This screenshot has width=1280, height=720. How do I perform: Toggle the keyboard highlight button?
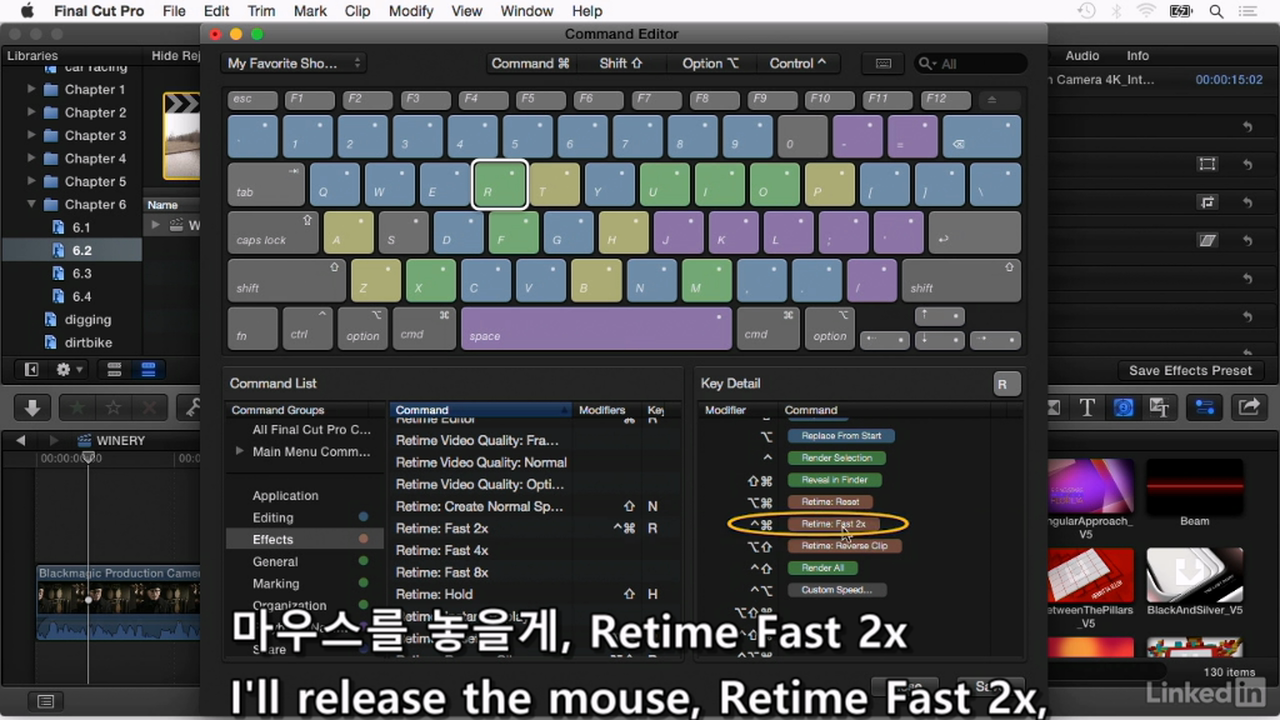[883, 63]
